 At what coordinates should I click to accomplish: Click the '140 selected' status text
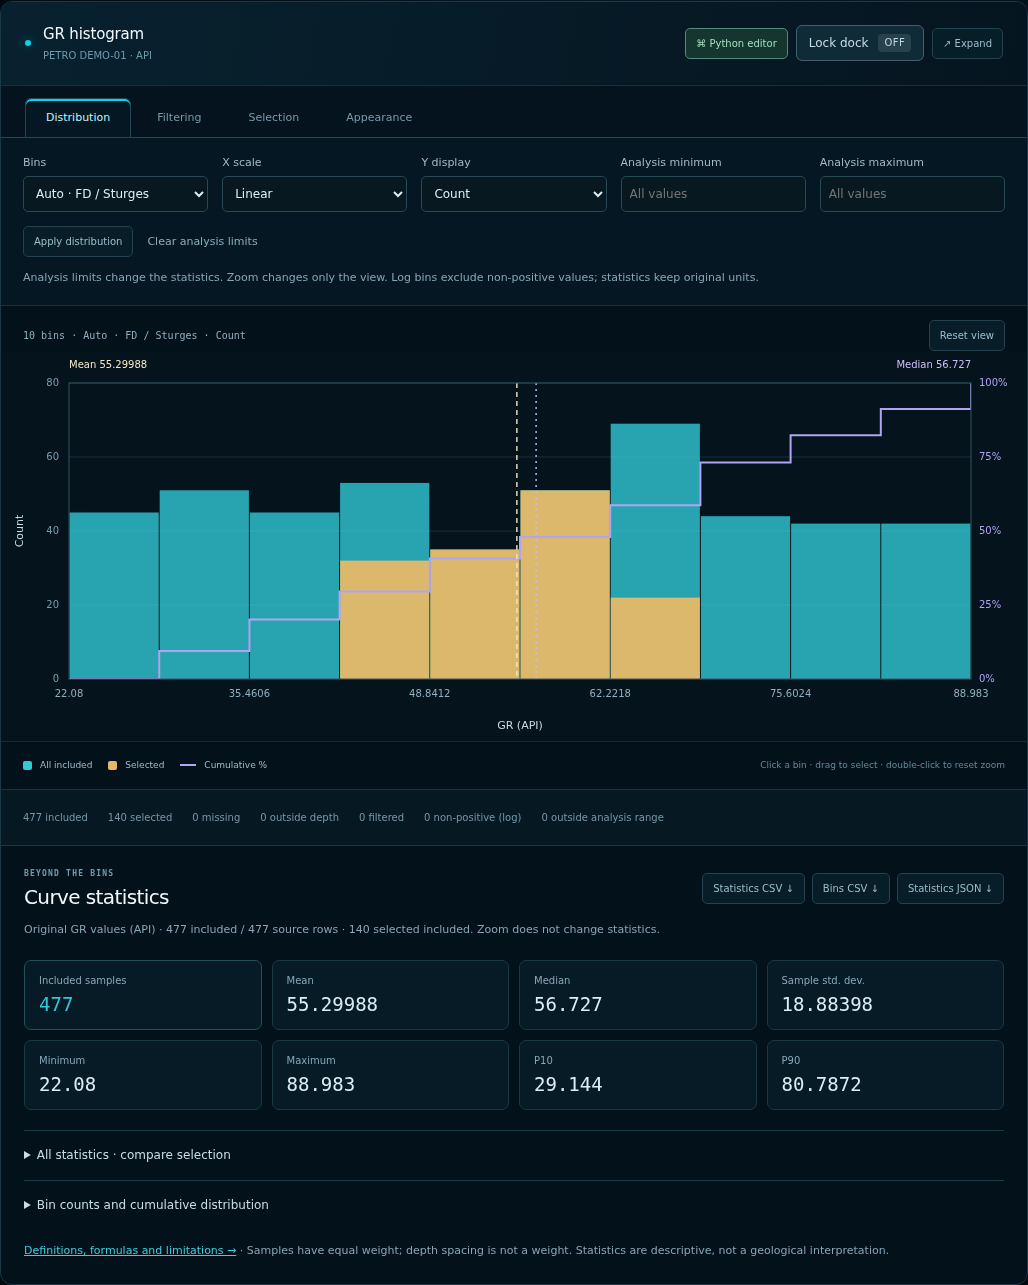[x=140, y=818]
